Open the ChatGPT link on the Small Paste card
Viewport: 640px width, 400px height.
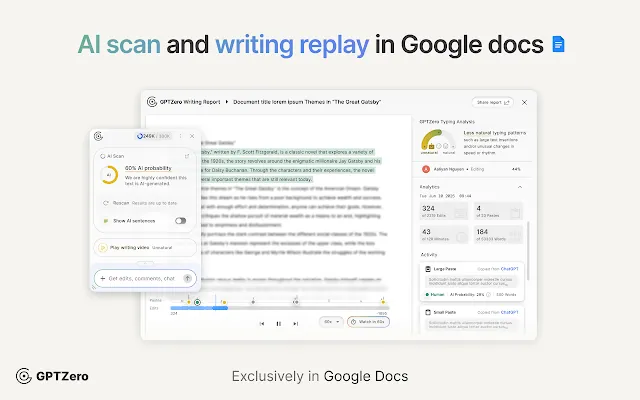tap(509, 312)
